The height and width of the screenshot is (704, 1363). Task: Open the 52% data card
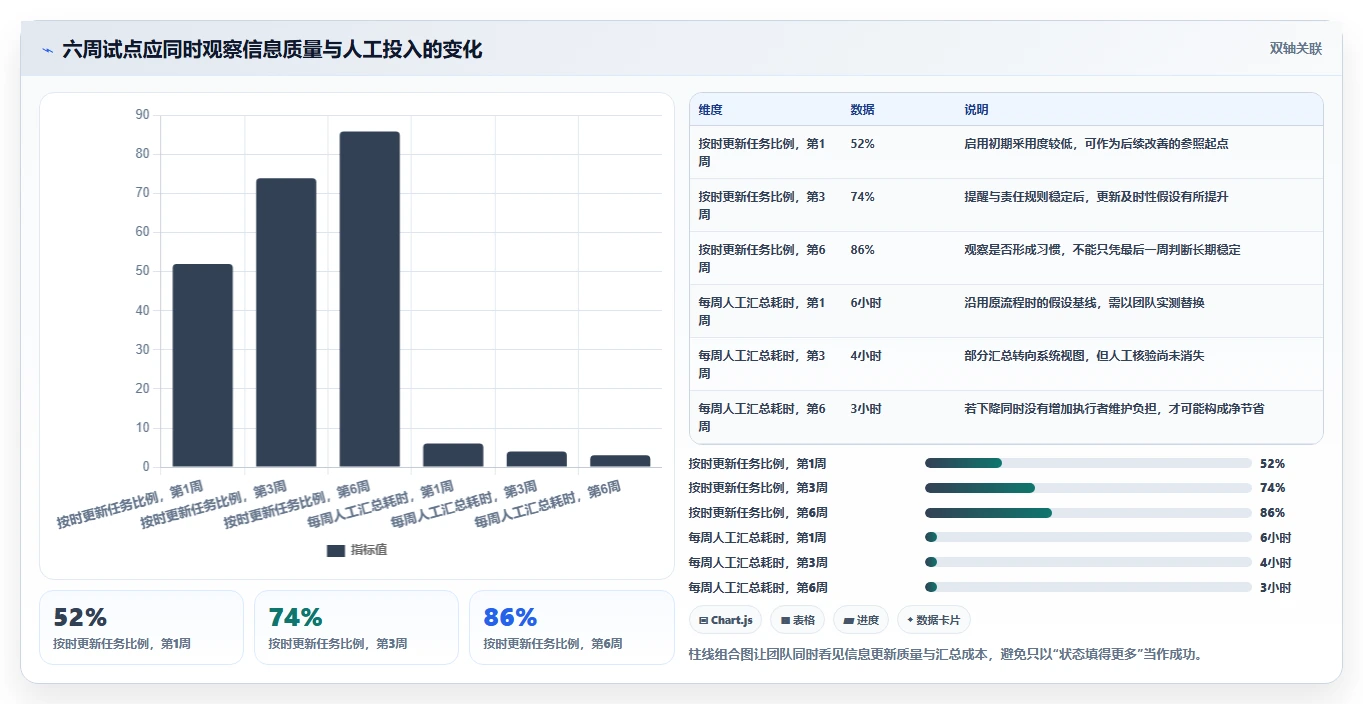[141, 627]
